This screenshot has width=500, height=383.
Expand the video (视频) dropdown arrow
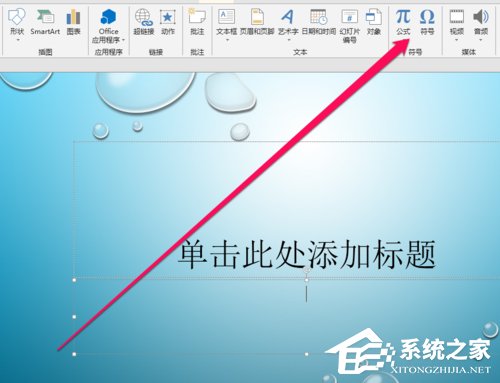457,40
